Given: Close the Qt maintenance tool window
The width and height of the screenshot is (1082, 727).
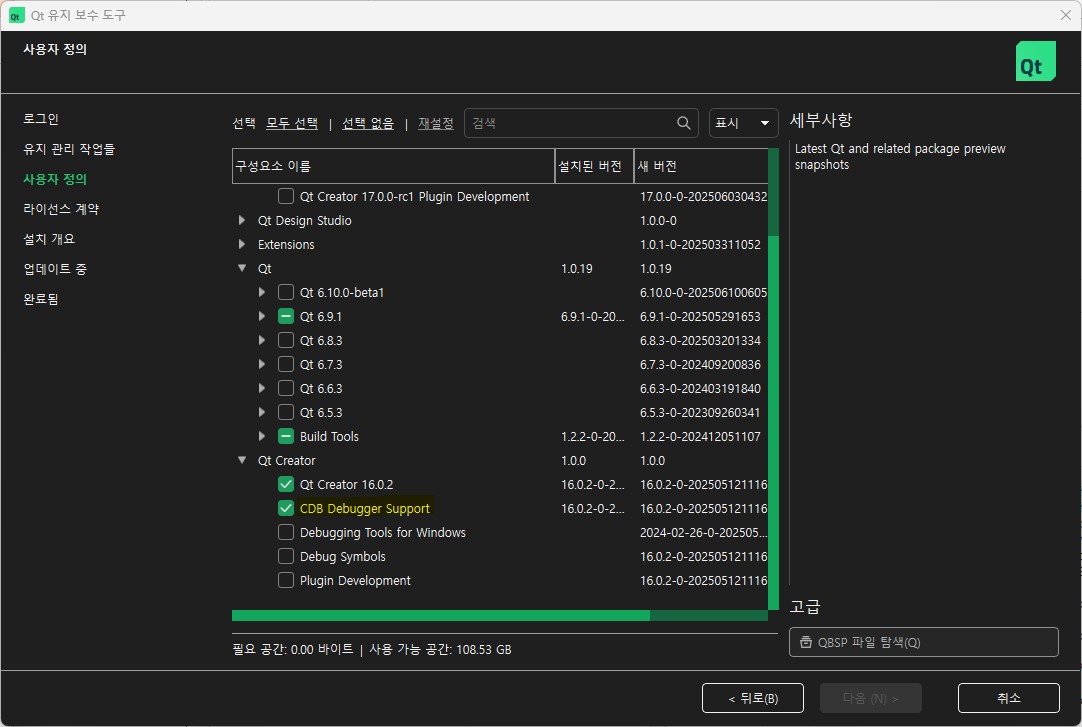Looking at the screenshot, I should (1065, 15).
